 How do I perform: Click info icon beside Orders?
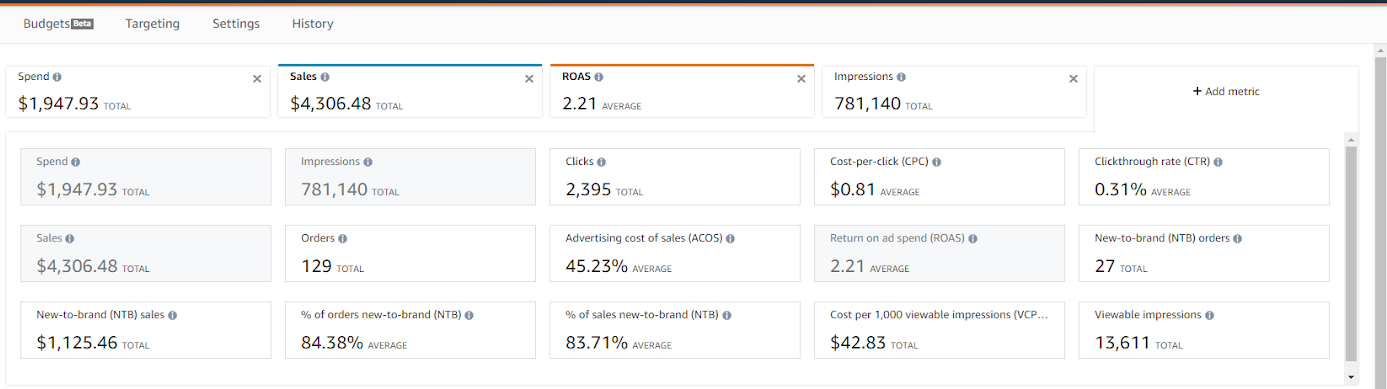coord(343,239)
